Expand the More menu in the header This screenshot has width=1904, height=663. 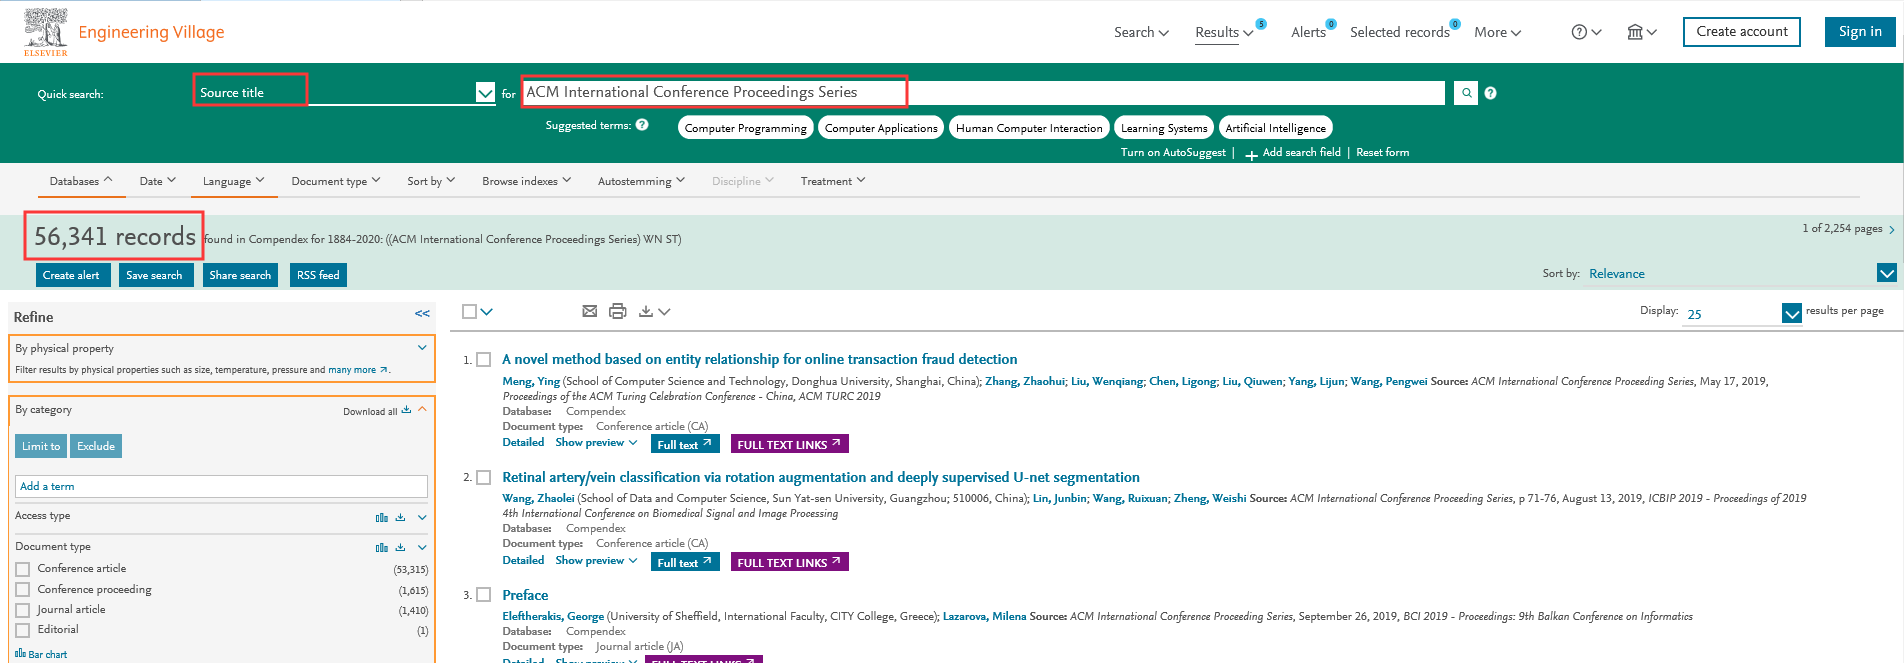pyautogui.click(x=1497, y=32)
